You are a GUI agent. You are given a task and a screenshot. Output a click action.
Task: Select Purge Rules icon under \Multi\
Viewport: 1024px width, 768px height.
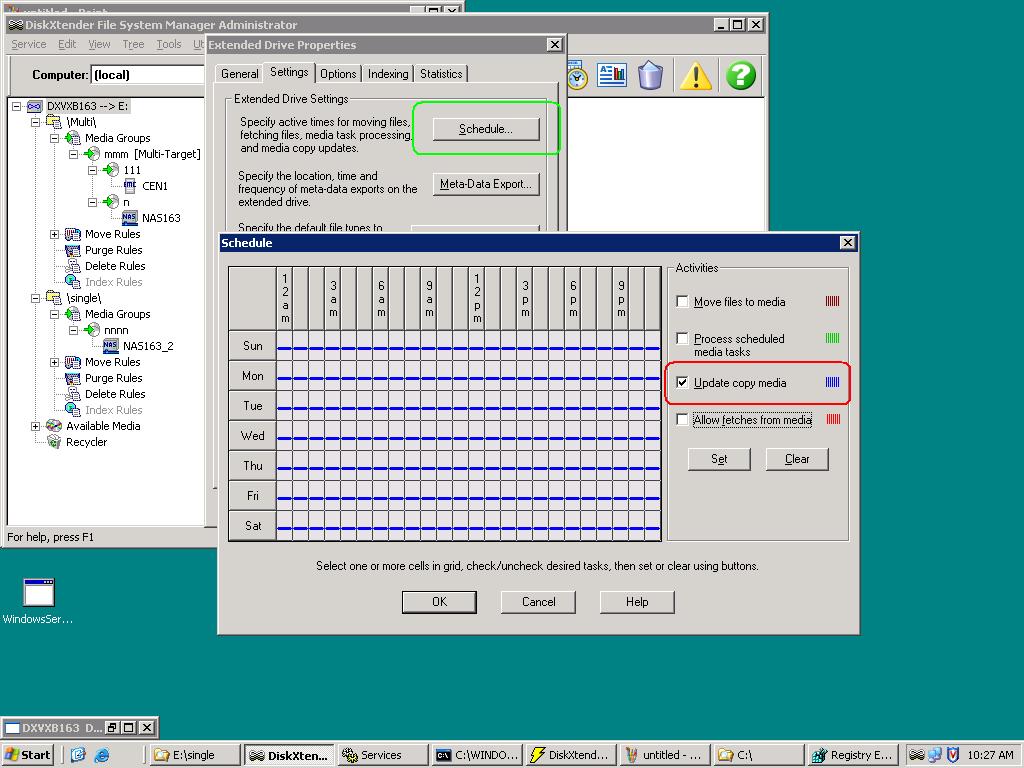tap(72, 249)
